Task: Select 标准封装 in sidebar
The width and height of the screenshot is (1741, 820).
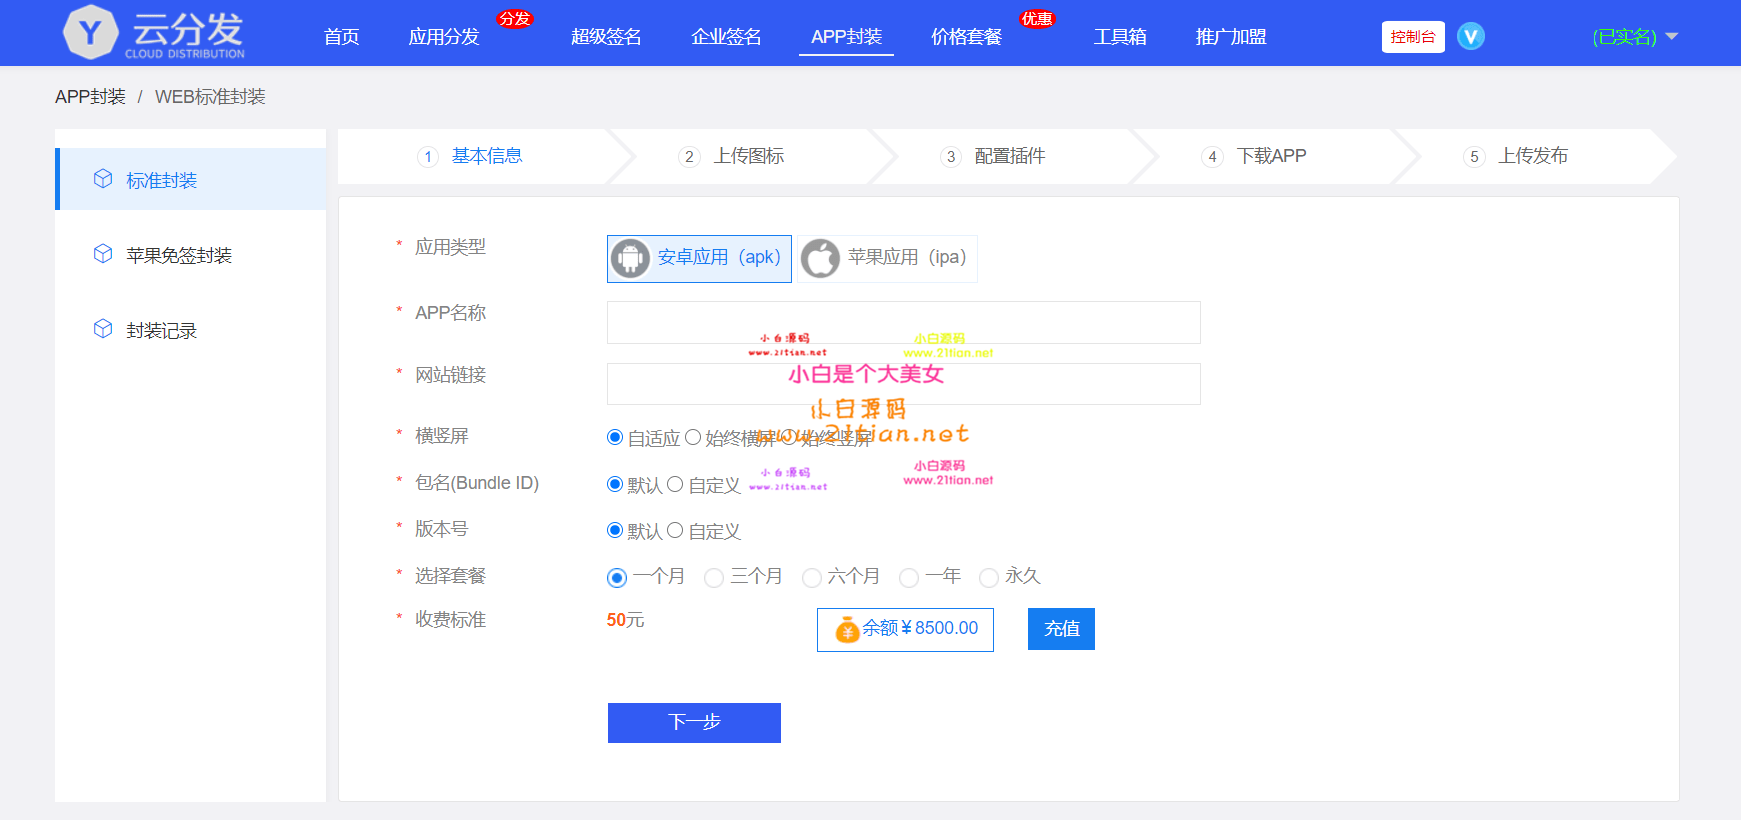Action: [x=191, y=179]
